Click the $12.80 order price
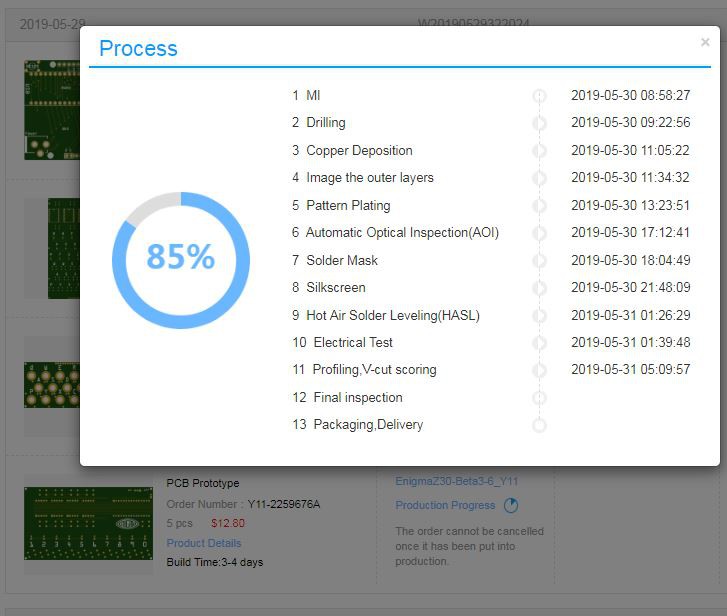The width and height of the screenshot is (727, 616). pyautogui.click(x=228, y=523)
